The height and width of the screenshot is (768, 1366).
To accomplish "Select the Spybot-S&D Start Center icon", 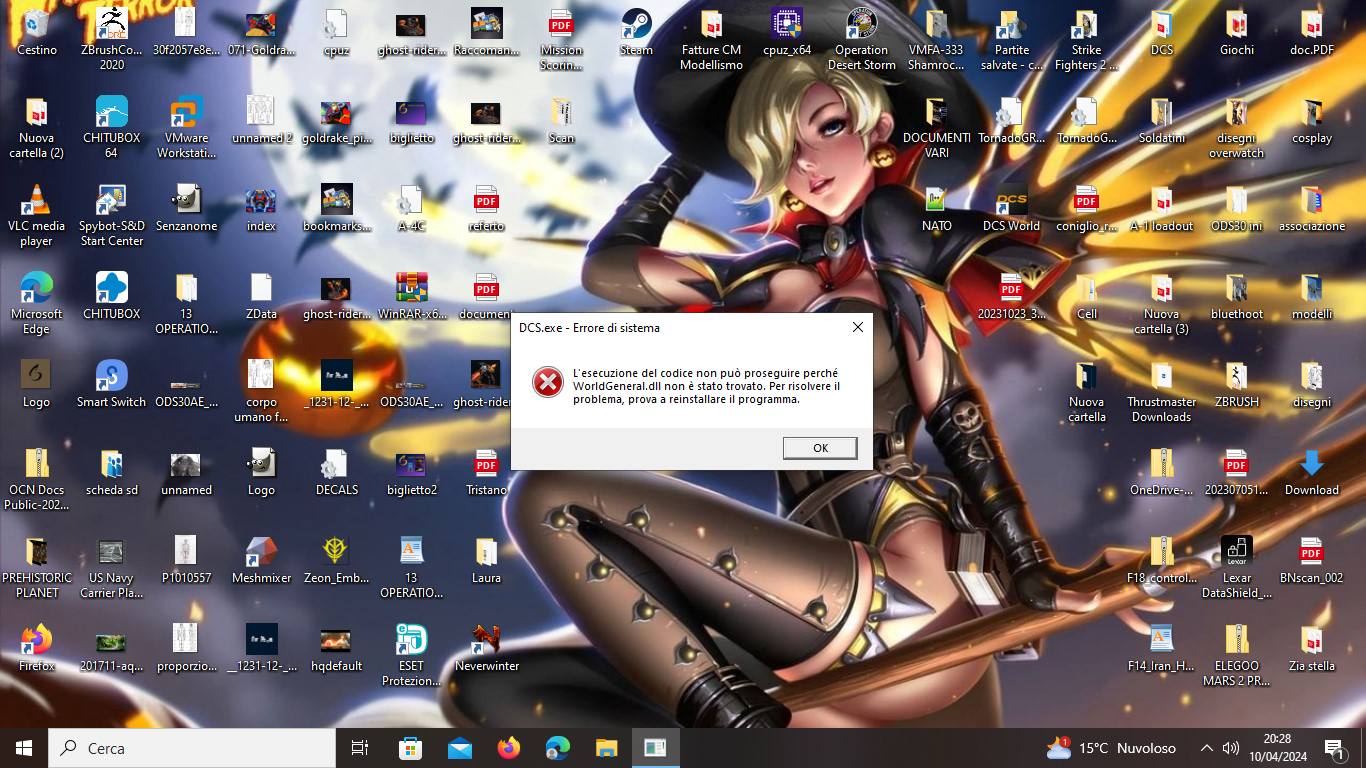I will pyautogui.click(x=111, y=214).
